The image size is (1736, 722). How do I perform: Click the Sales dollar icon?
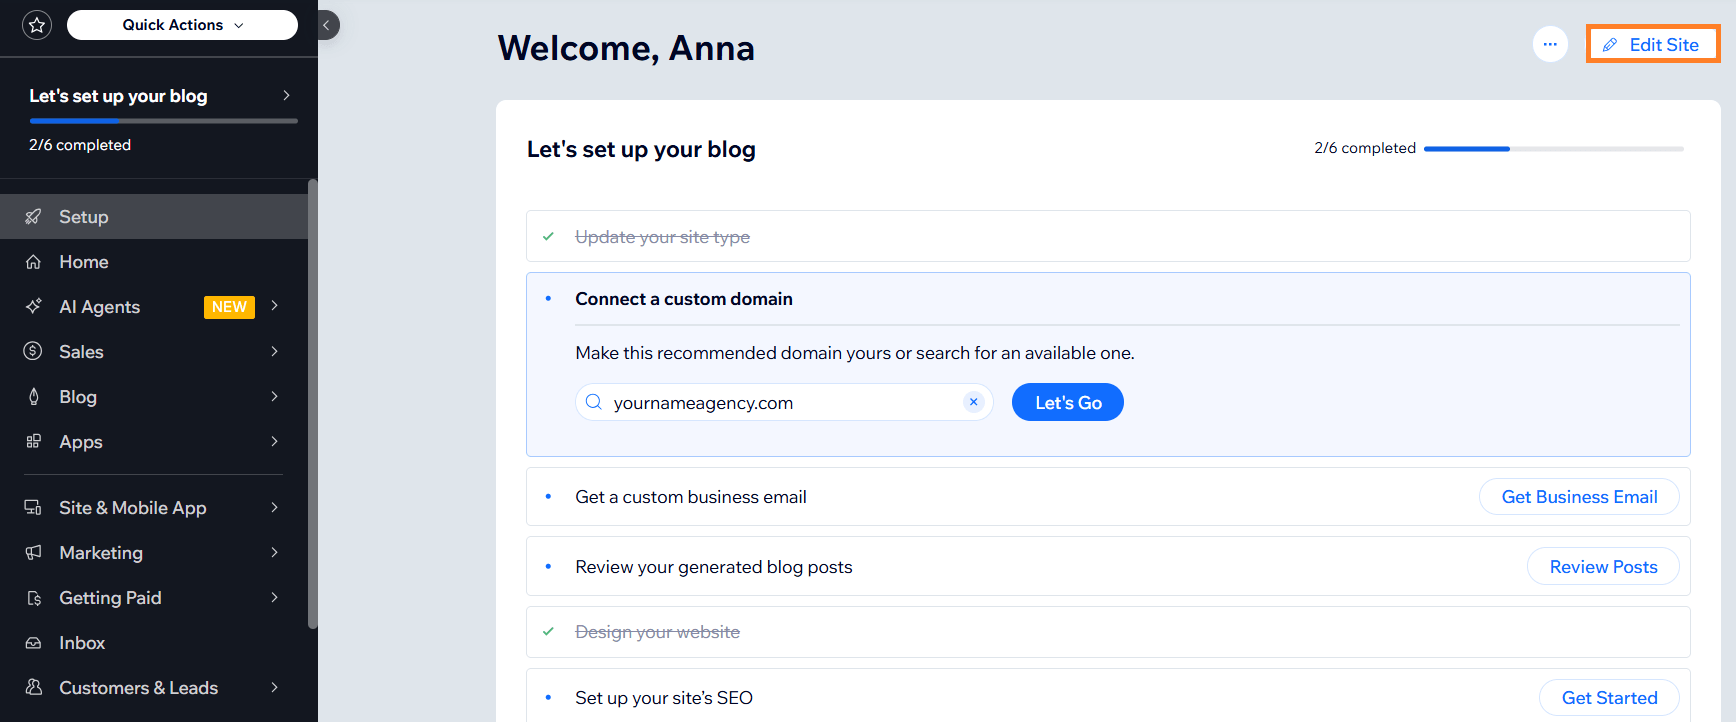[33, 351]
